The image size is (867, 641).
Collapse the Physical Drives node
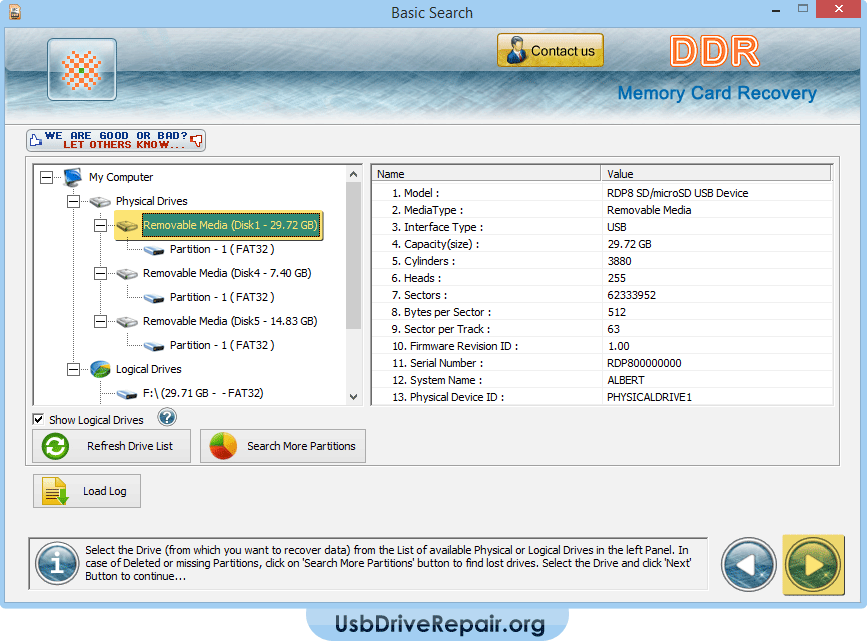pyautogui.click(x=74, y=201)
